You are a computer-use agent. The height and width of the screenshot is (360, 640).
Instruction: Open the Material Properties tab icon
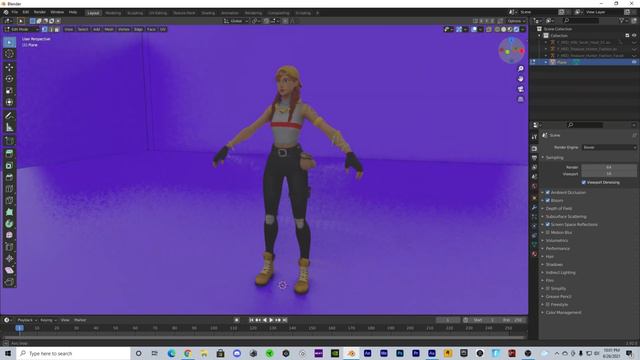534,254
